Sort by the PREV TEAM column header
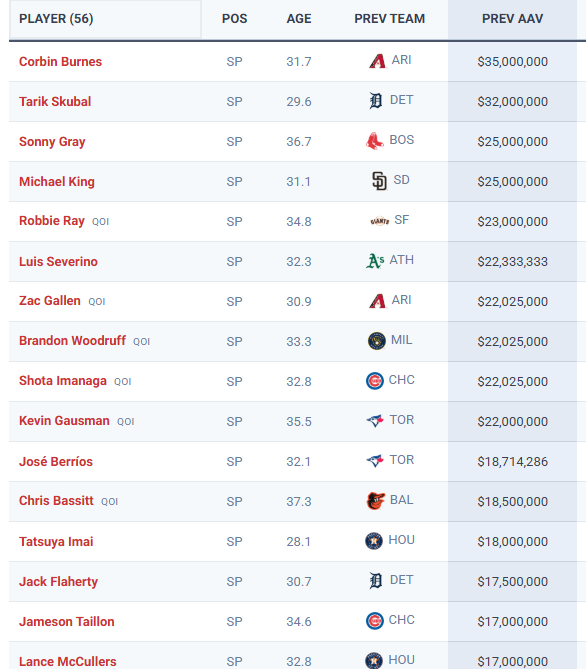 coord(389,19)
